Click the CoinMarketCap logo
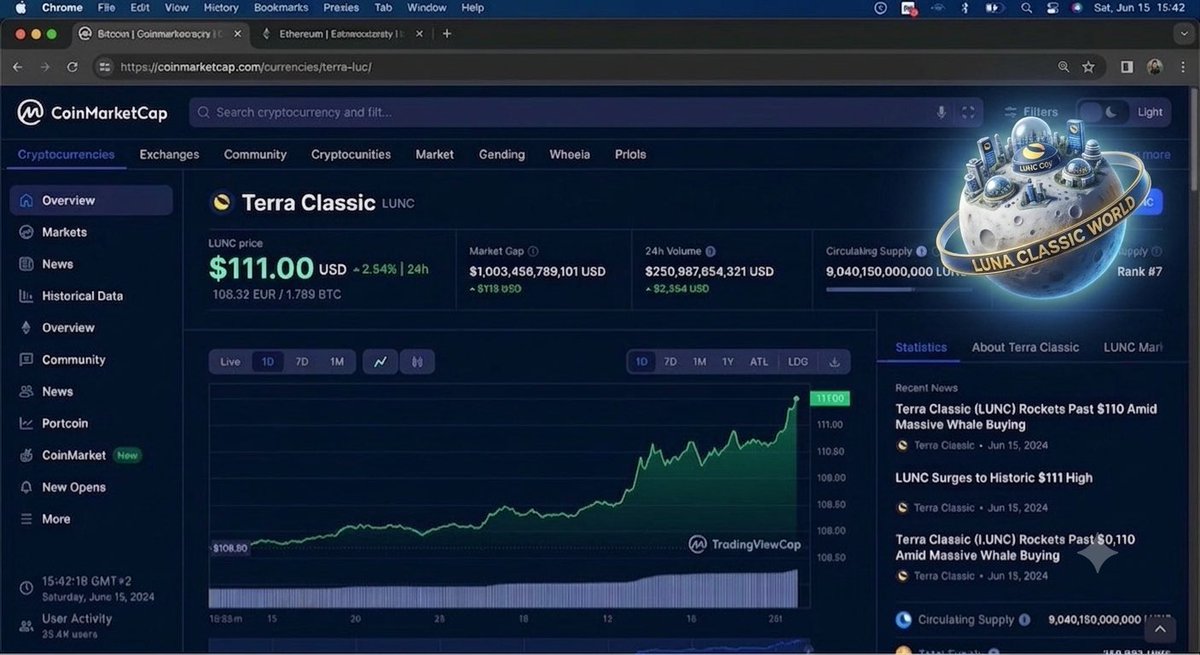This screenshot has width=1200, height=655. pyautogui.click(x=92, y=112)
